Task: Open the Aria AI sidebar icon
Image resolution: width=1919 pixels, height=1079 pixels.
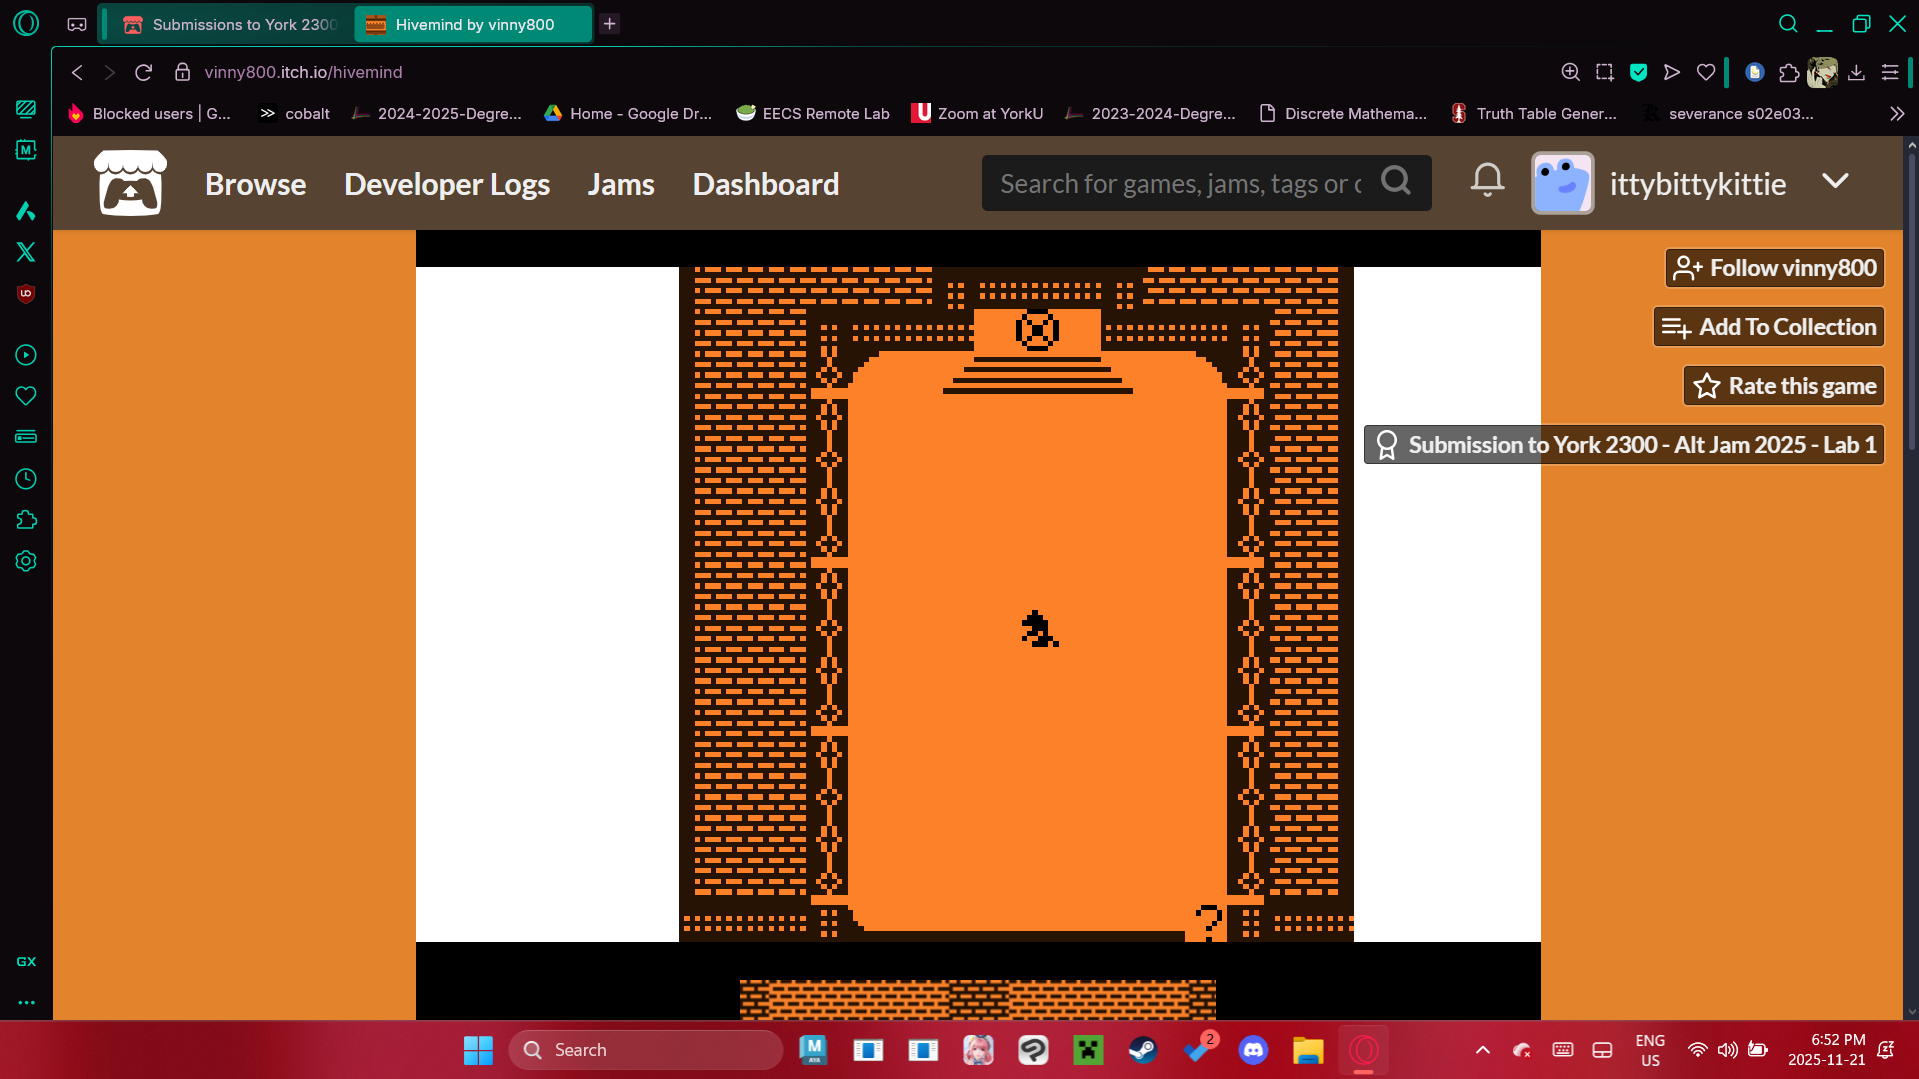Action: (26, 211)
